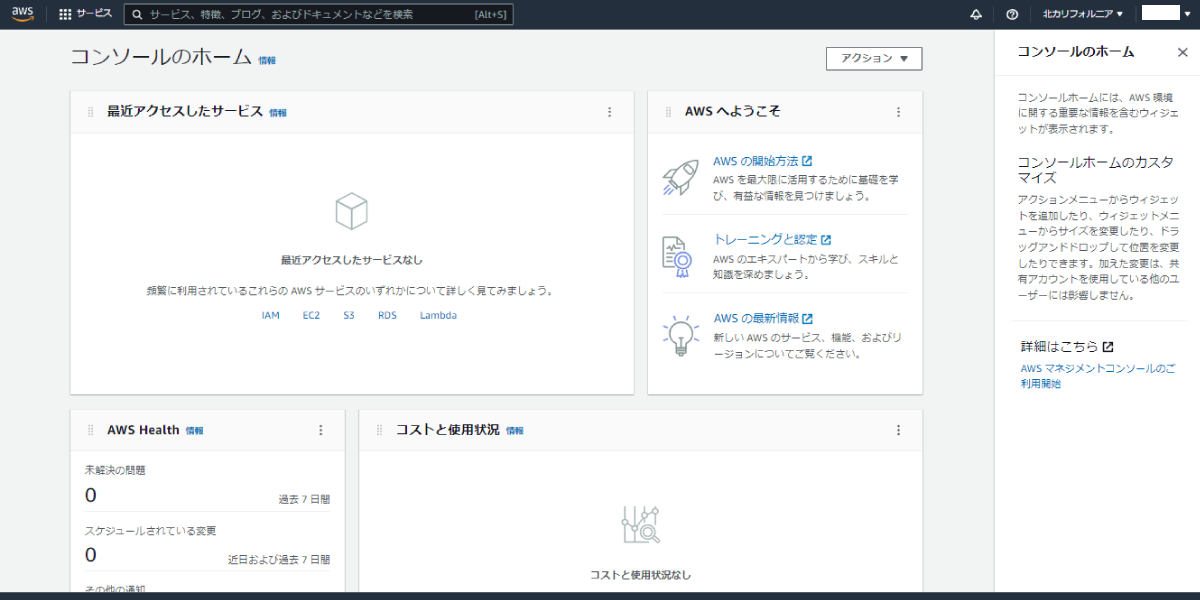Click 情報 link next to コンソールのホーム title

(x=267, y=61)
